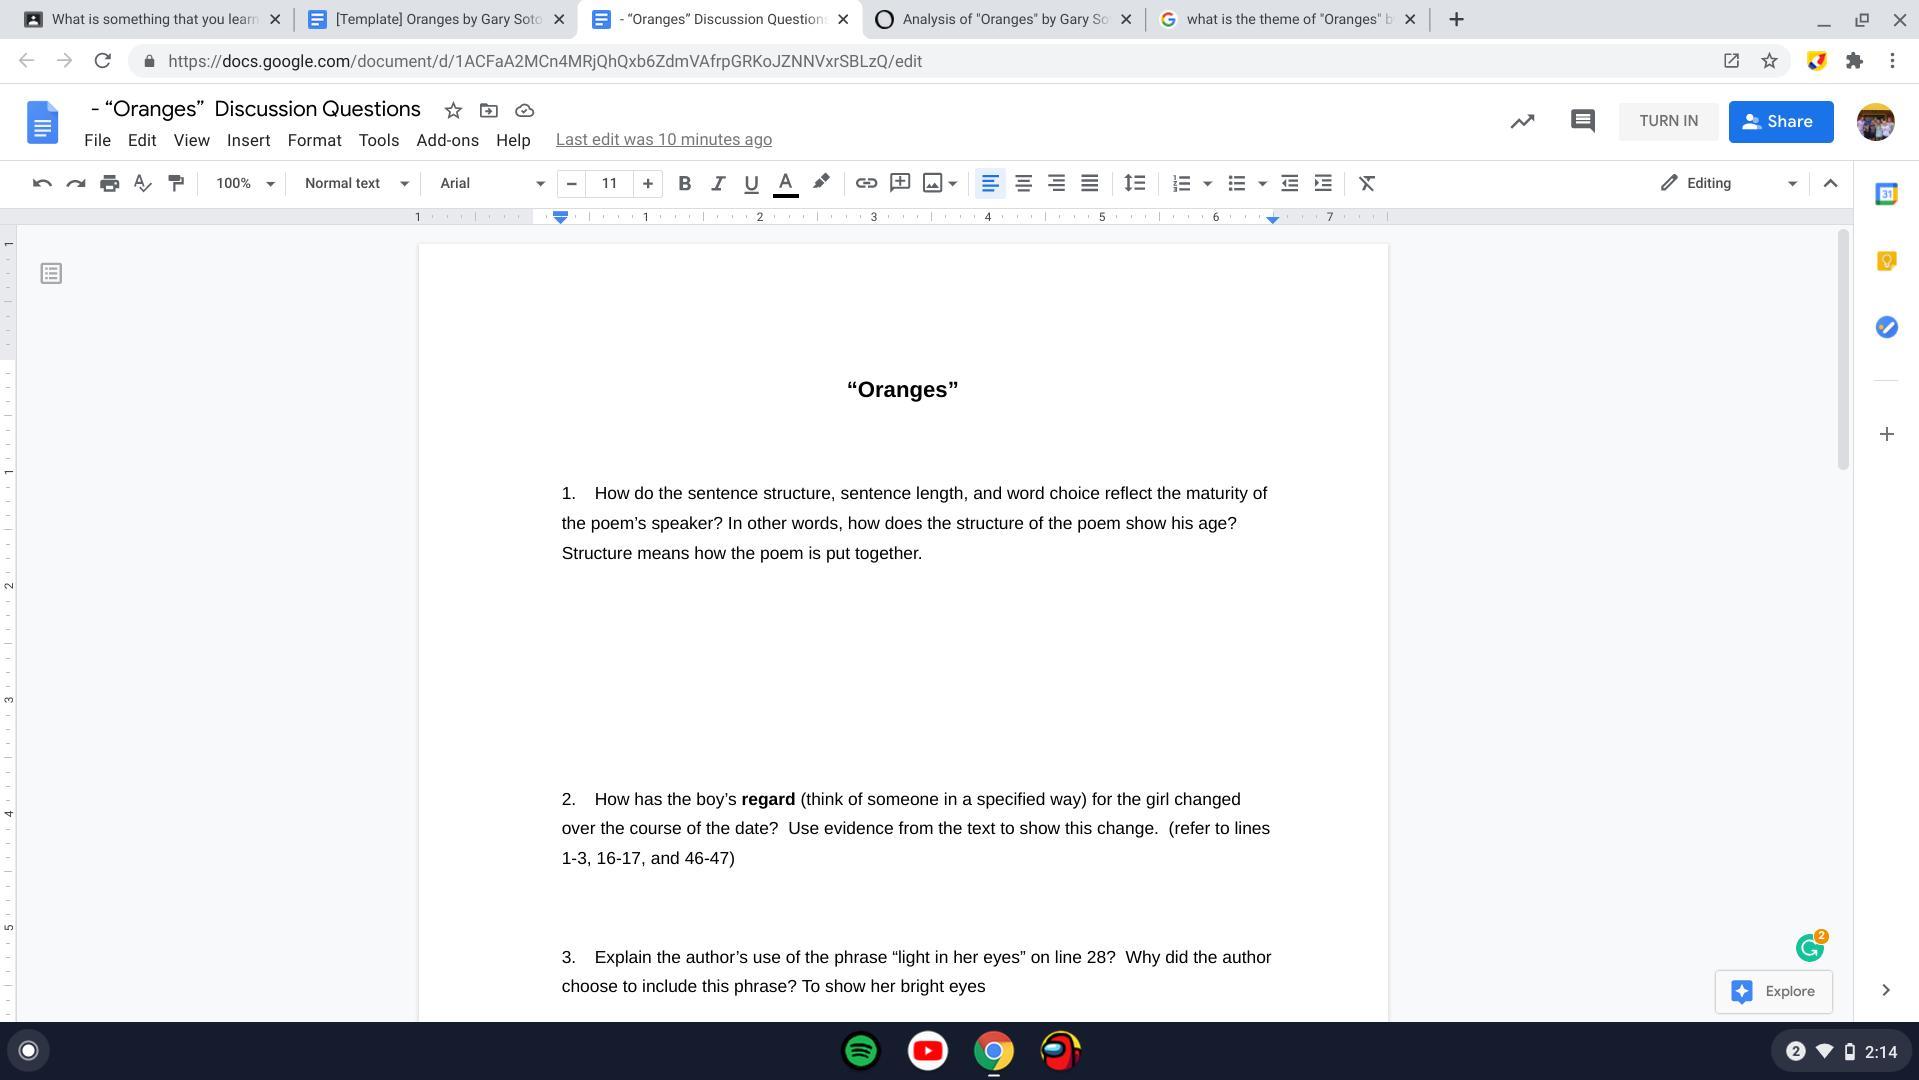
Task: Set center text alignment
Action: click(x=1023, y=183)
